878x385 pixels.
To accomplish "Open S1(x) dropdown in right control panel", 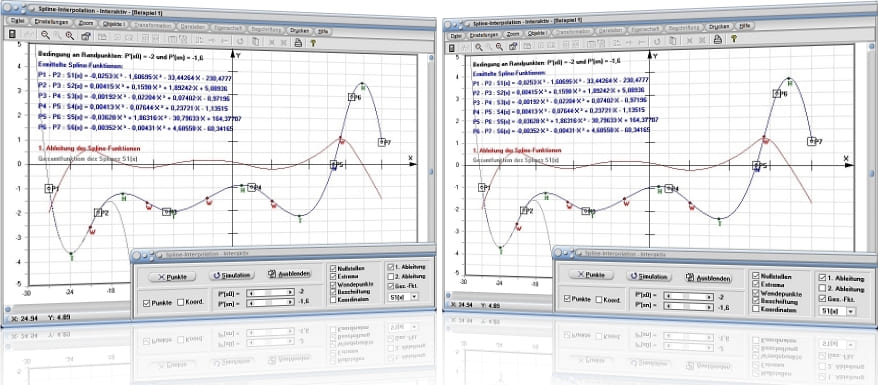I will (837, 311).
